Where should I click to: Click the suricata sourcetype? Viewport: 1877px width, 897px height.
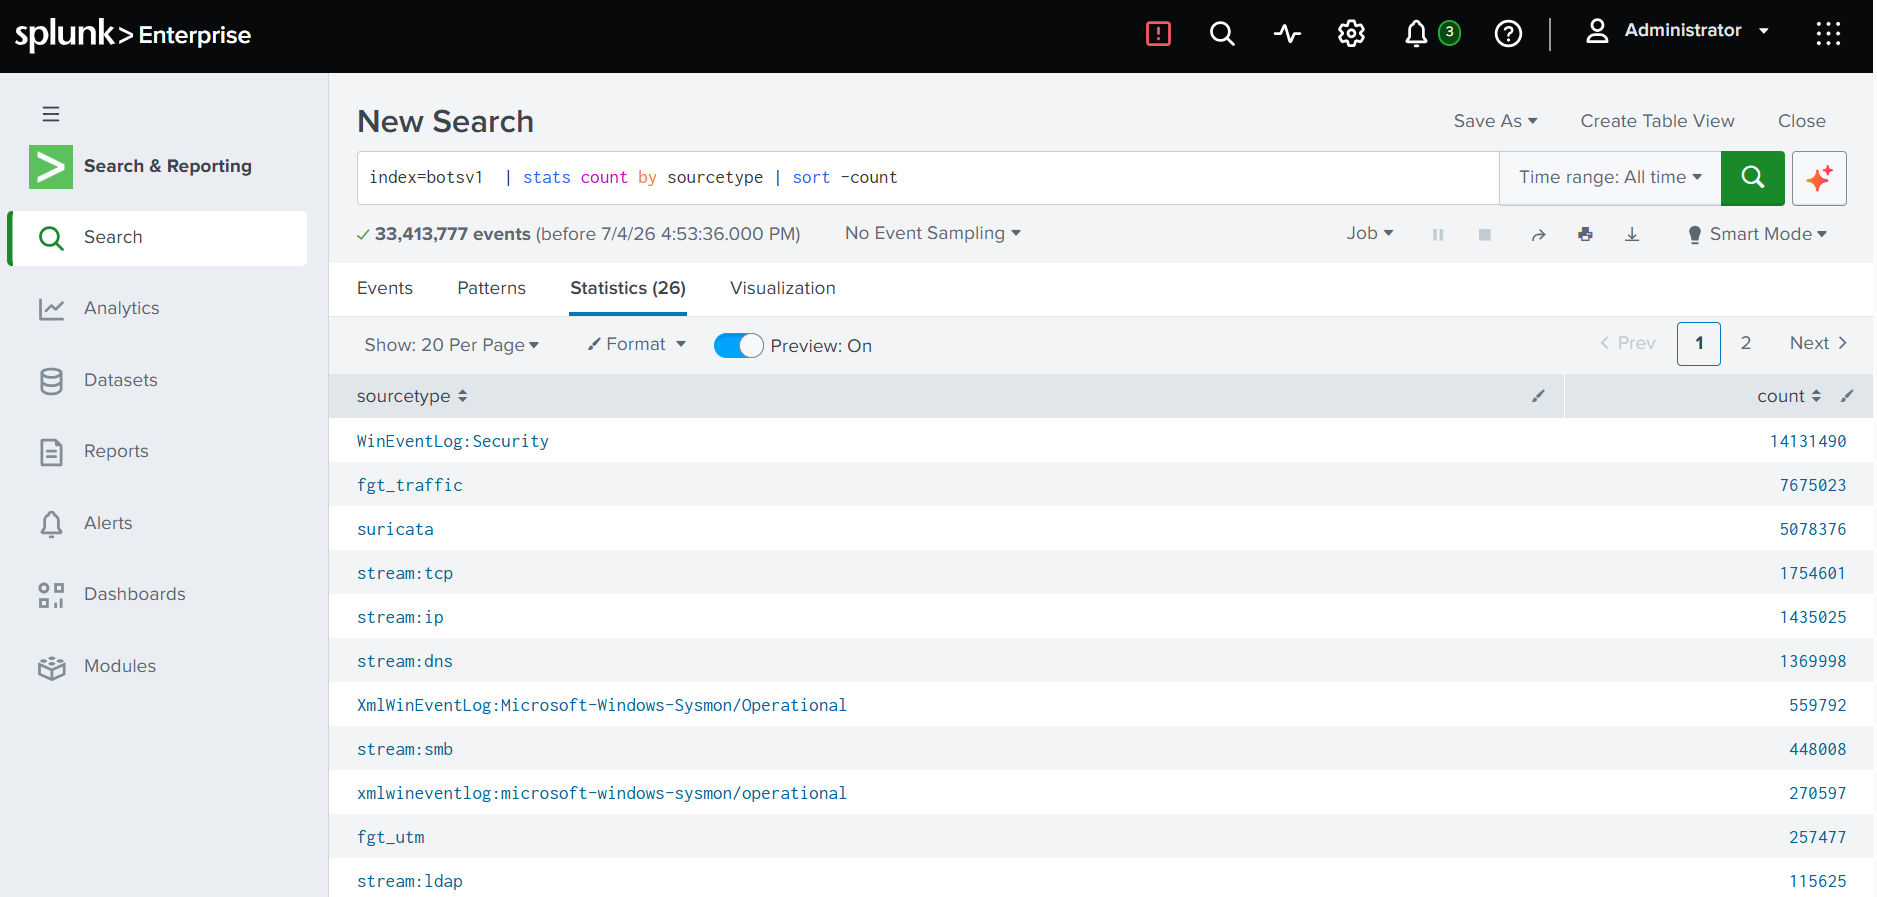click(395, 529)
